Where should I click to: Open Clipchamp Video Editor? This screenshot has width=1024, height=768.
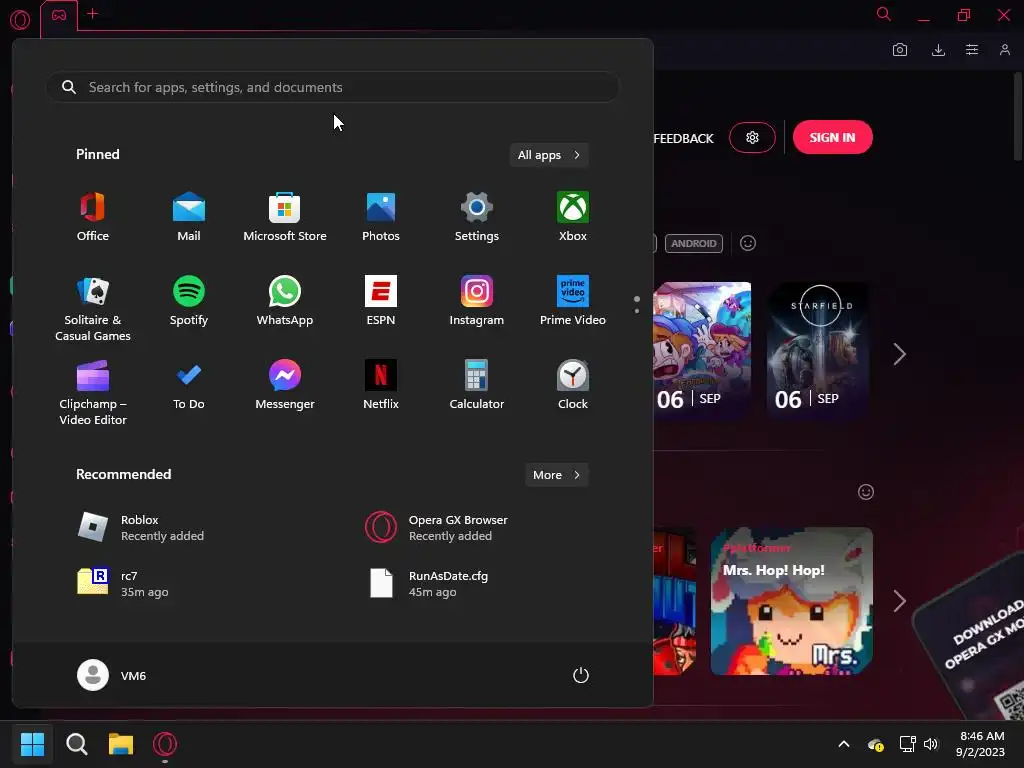point(93,393)
